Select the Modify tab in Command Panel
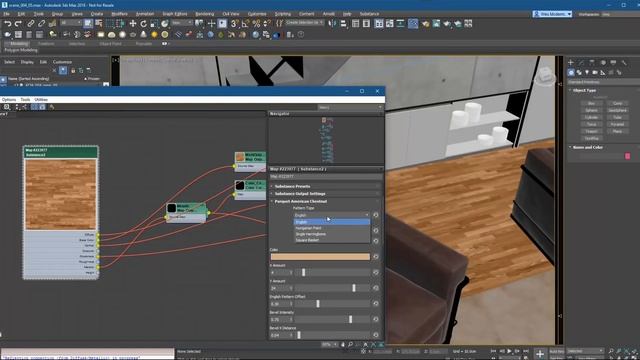The width and height of the screenshot is (640, 360). click(581, 62)
